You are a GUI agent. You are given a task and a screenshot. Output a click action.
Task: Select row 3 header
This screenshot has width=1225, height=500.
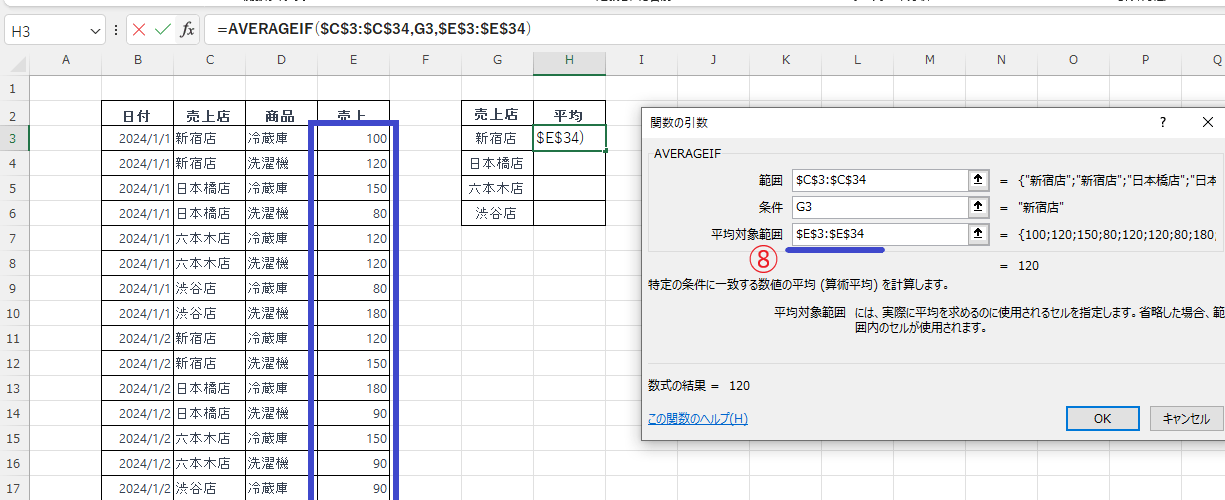[x=14, y=138]
